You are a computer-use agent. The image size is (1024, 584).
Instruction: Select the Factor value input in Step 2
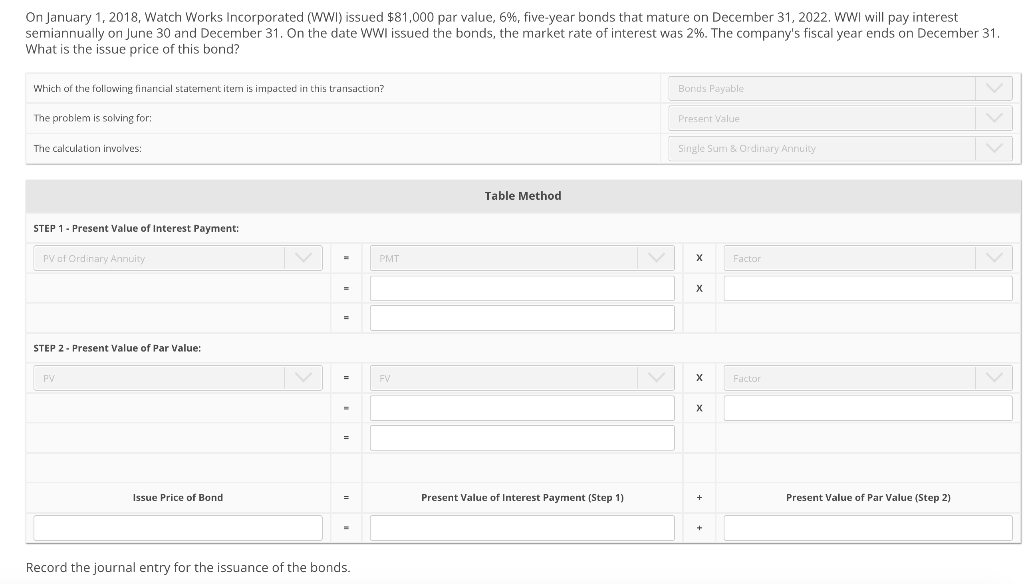pos(868,407)
